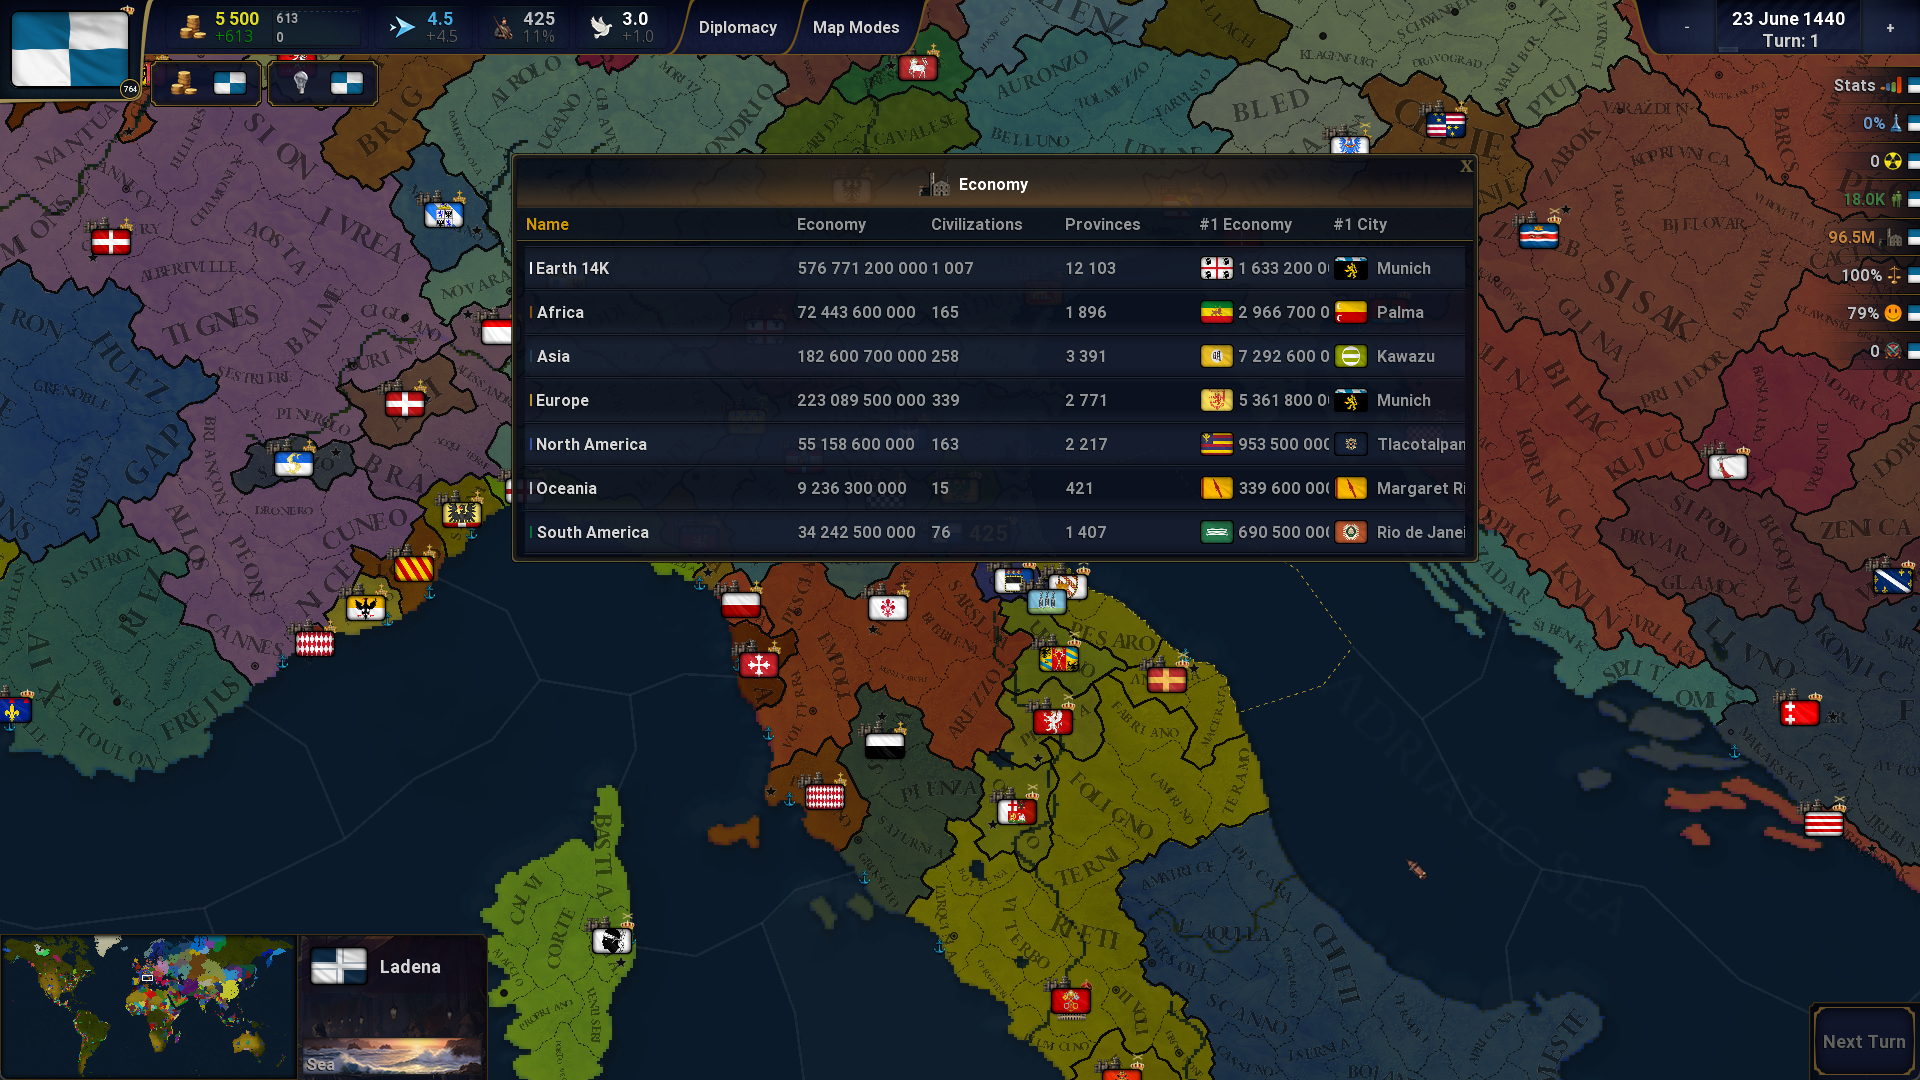The image size is (1920, 1080).
Task: Open the research lightbulb panel button
Action: click(x=323, y=83)
